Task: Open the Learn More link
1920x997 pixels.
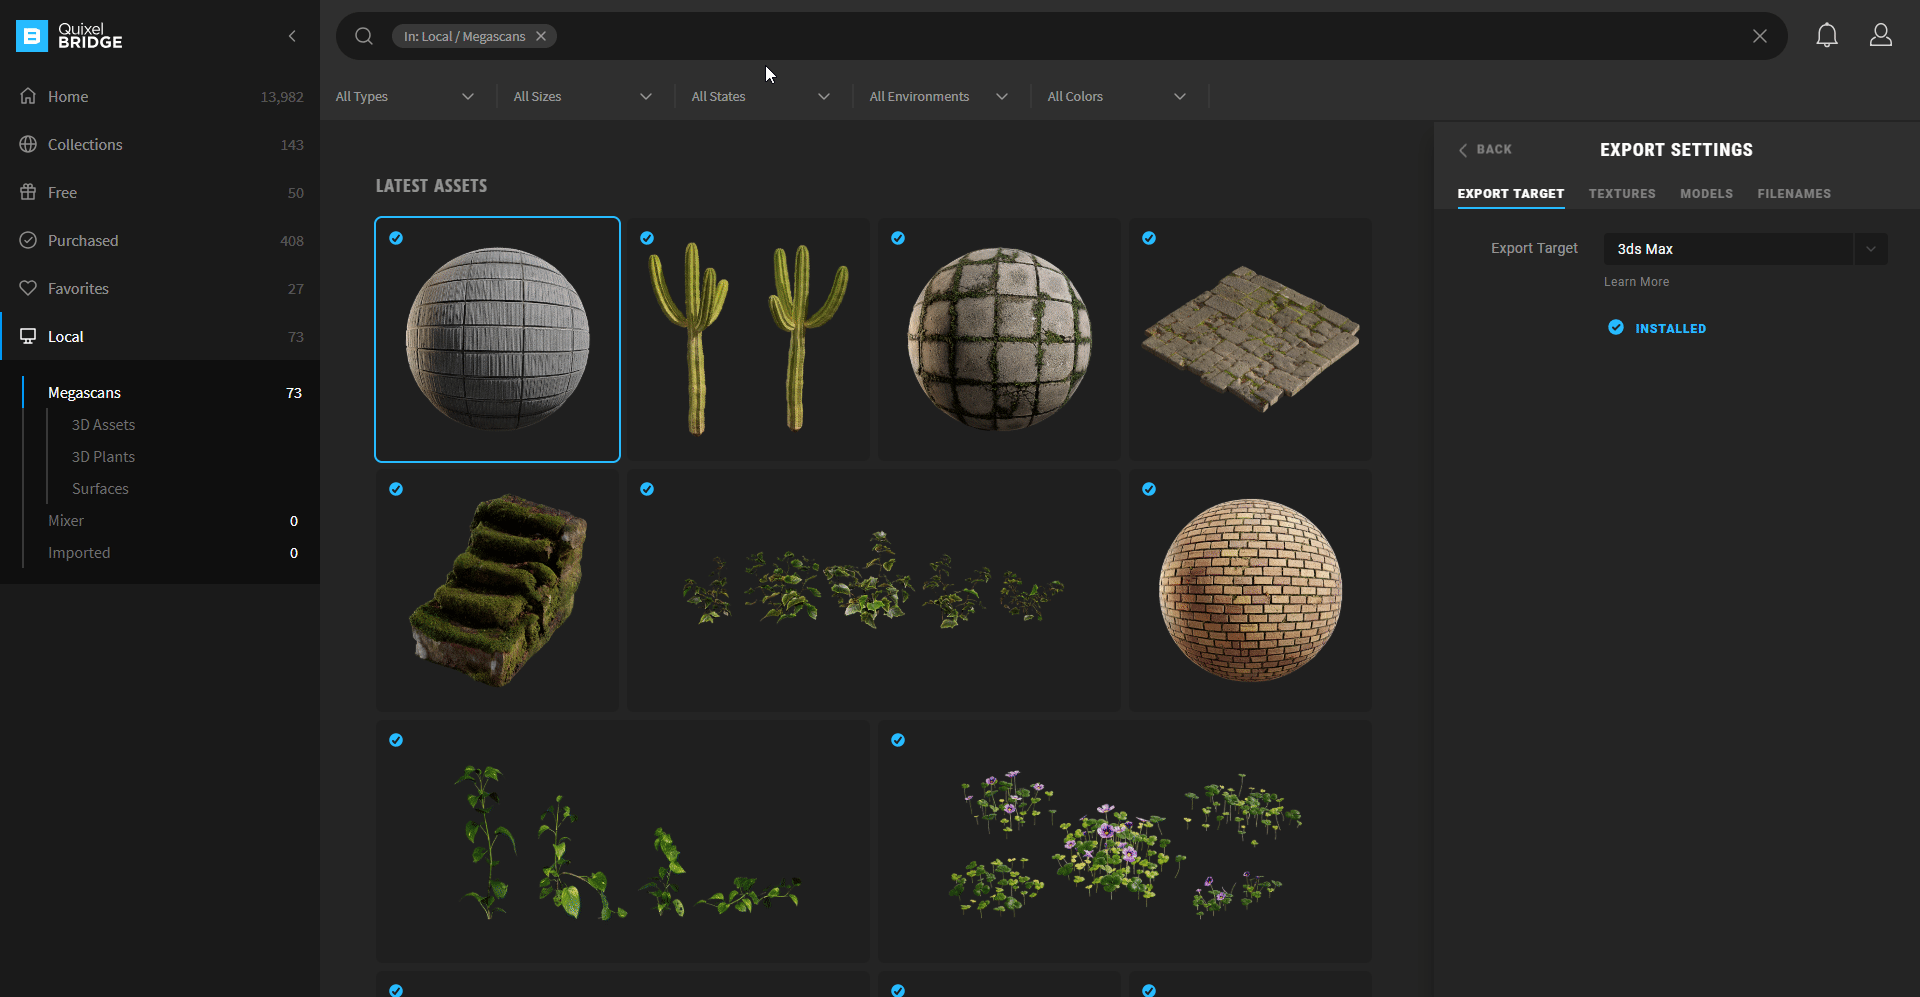Action: pyautogui.click(x=1637, y=281)
